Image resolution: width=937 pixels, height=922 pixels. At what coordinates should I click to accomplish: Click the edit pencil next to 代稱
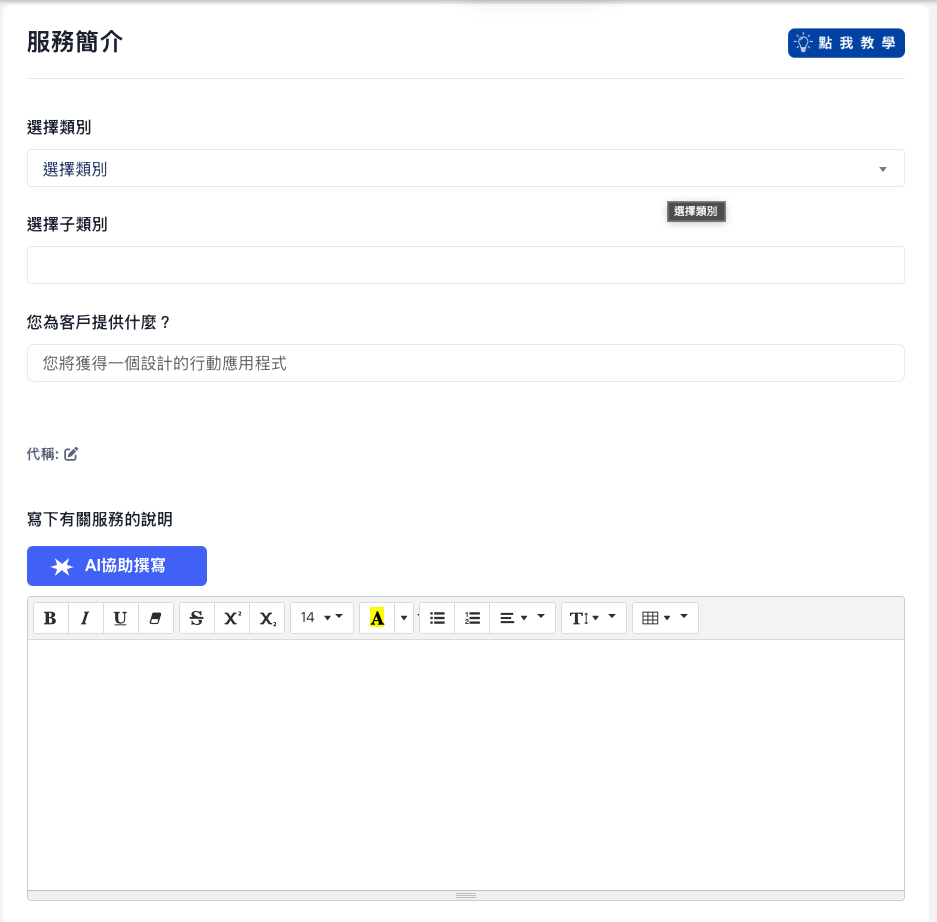click(70, 453)
